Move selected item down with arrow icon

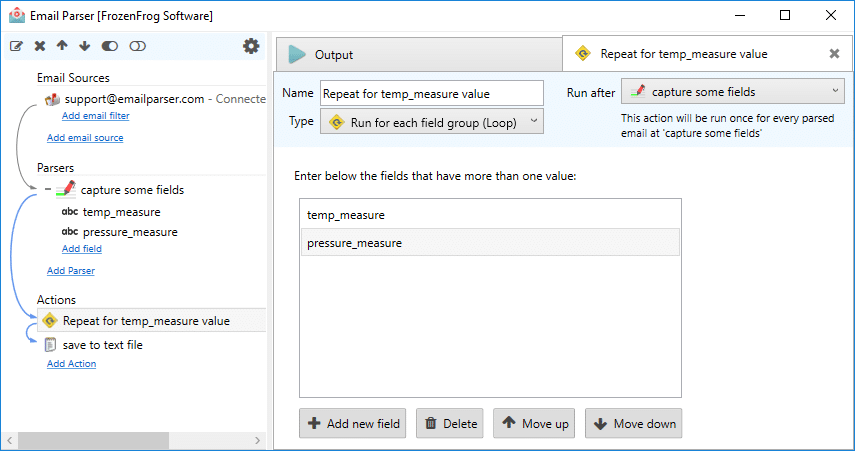pos(85,46)
